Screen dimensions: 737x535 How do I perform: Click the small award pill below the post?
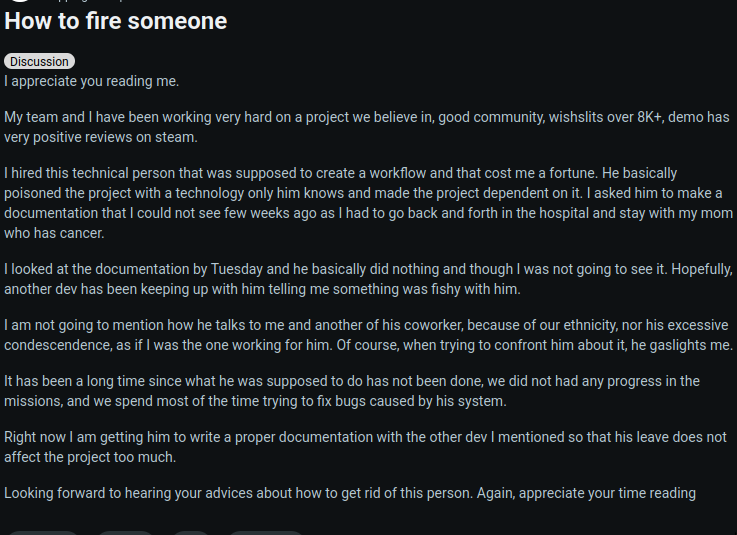click(191, 533)
